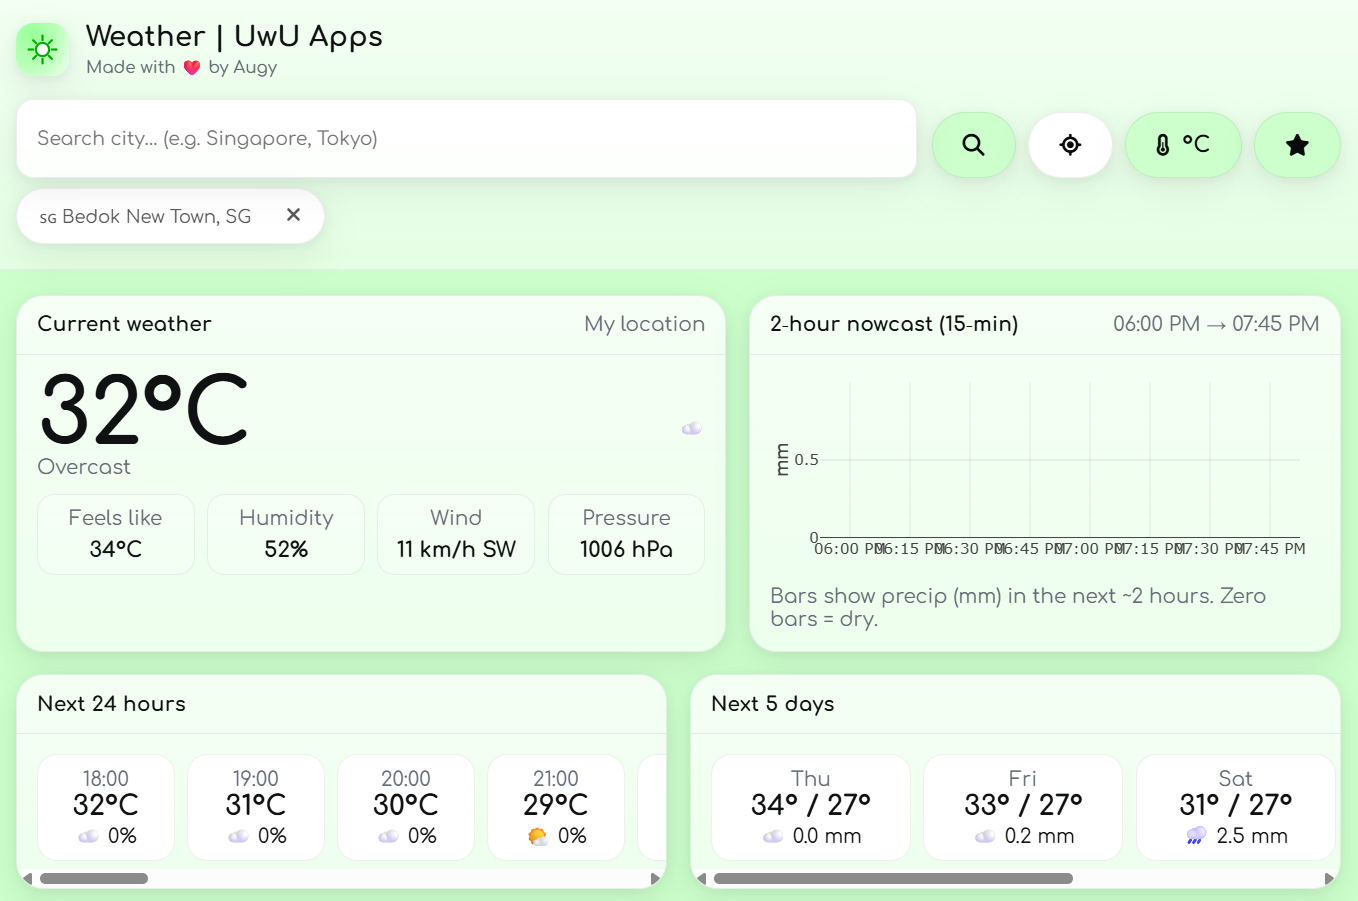Viewport: 1358px width, 901px height.
Task: Click the overcast cloud icon in Current weather
Action: (691, 429)
